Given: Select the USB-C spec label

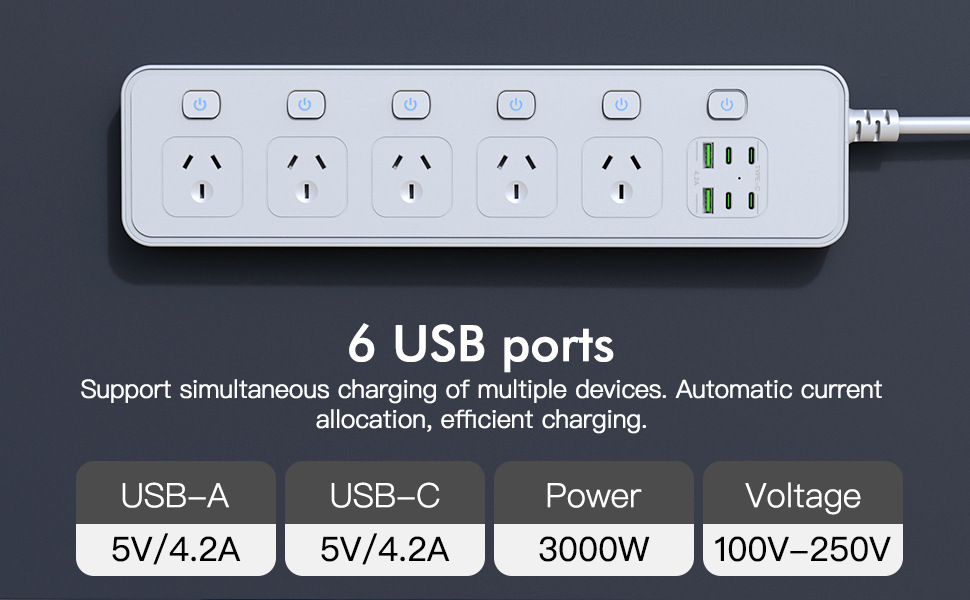Looking at the screenshot, I should tap(385, 494).
